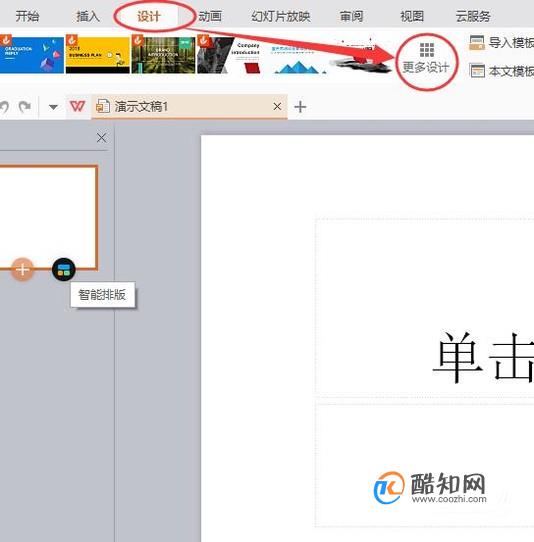Click the undo arrow icon

tap(4, 106)
